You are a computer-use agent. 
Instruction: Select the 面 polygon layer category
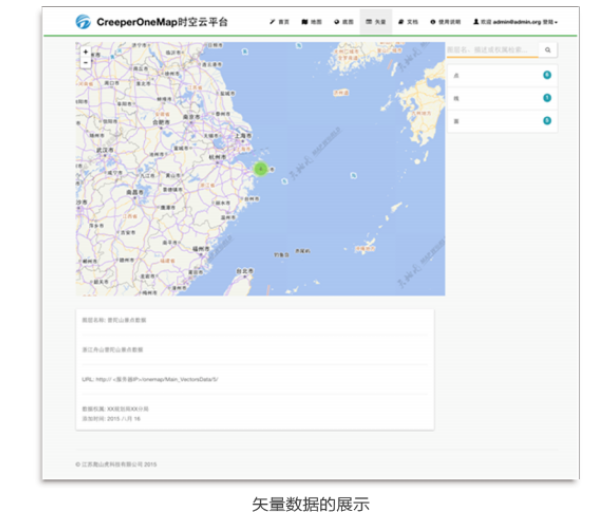click(490, 120)
